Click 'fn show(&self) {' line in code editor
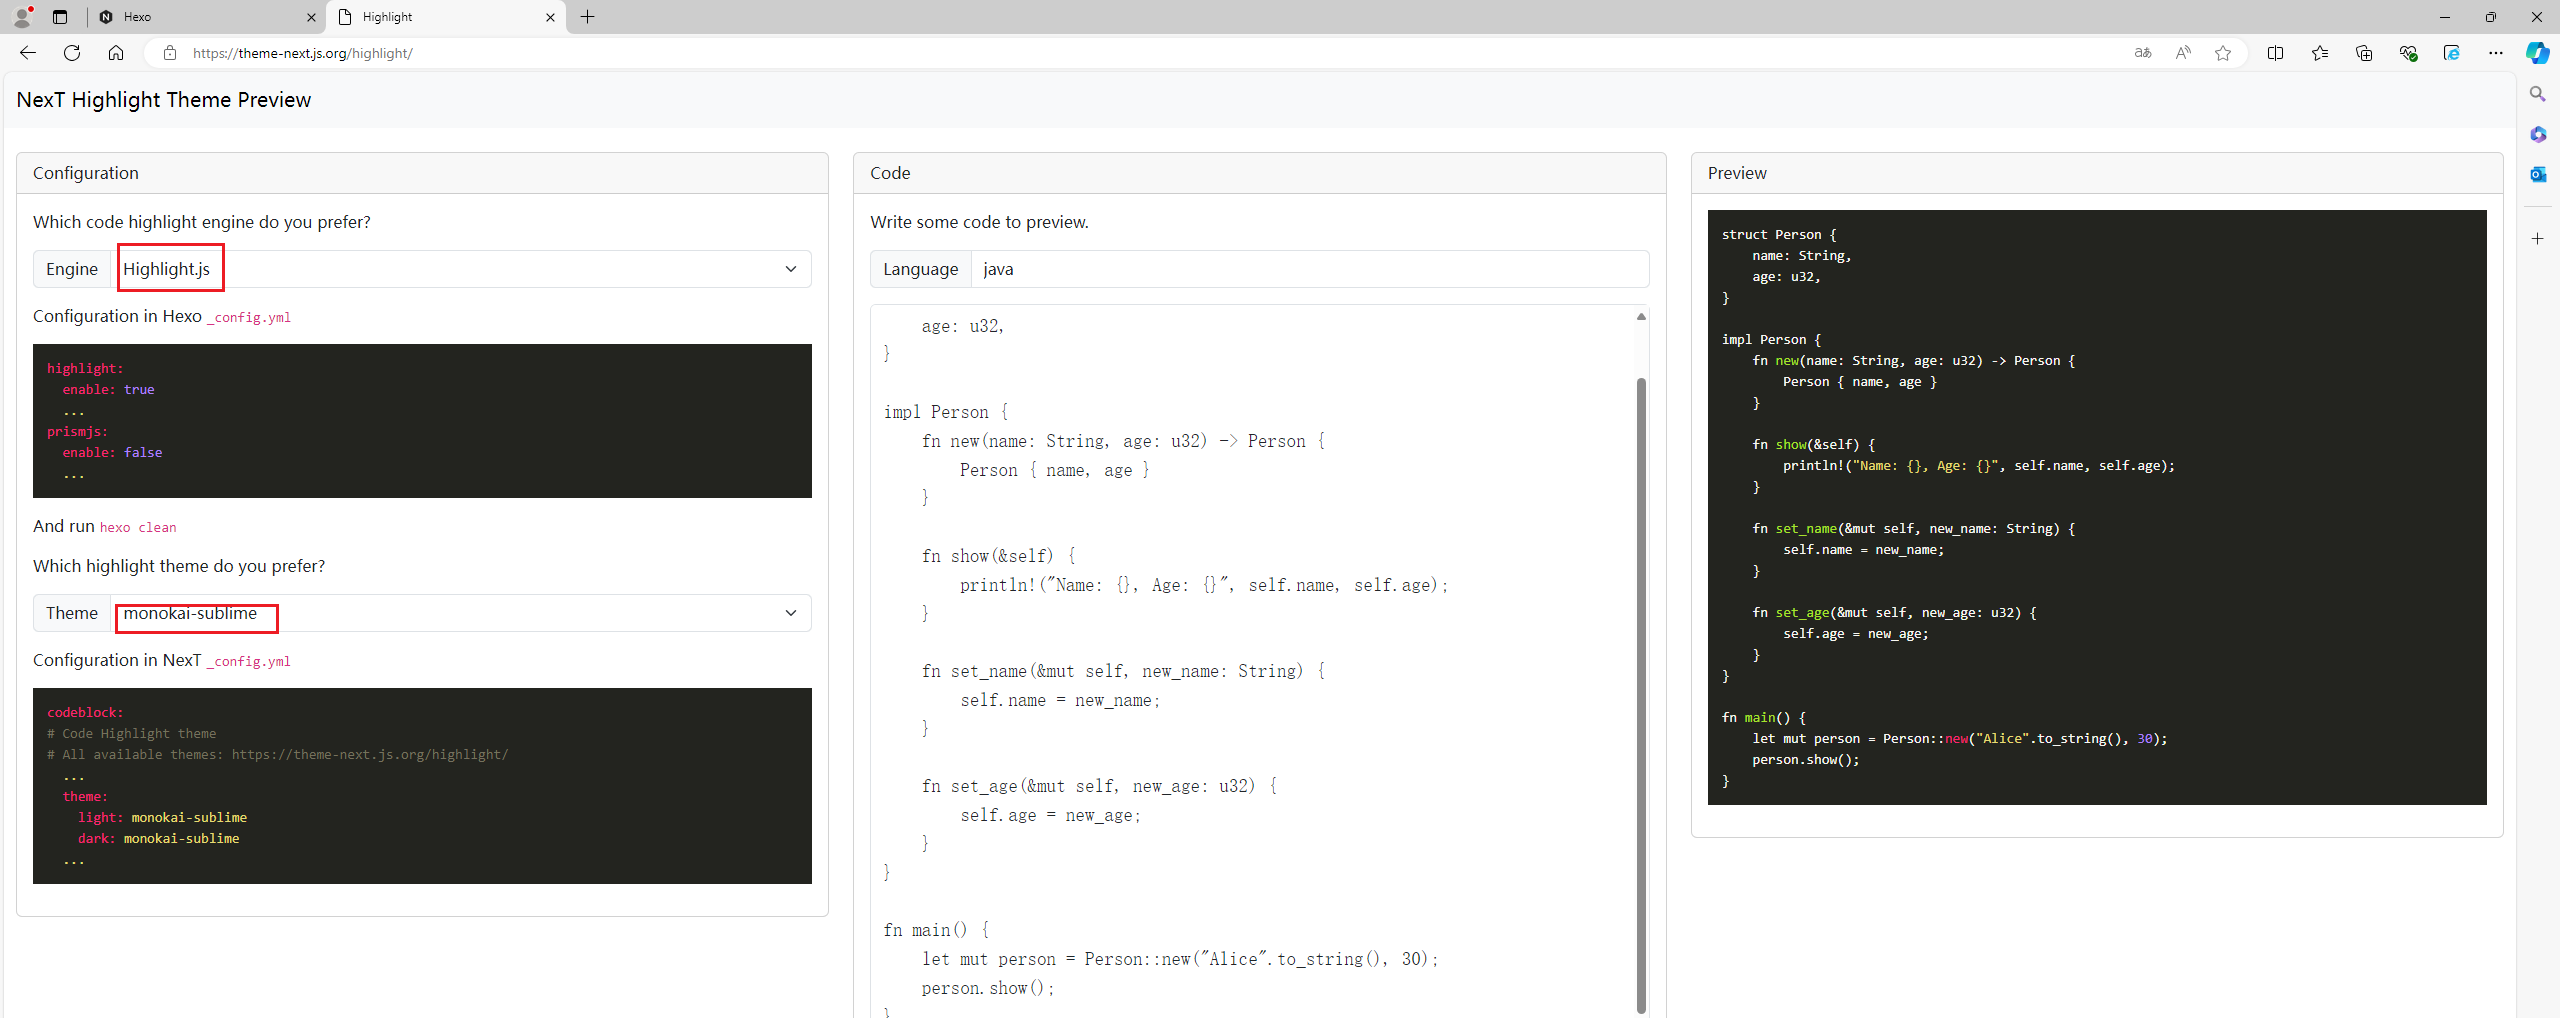Image resolution: width=2560 pixels, height=1018 pixels. [x=999, y=556]
